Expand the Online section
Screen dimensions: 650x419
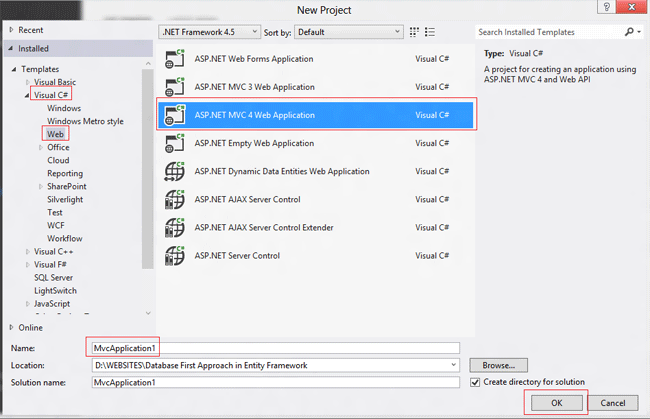[x=12, y=327]
